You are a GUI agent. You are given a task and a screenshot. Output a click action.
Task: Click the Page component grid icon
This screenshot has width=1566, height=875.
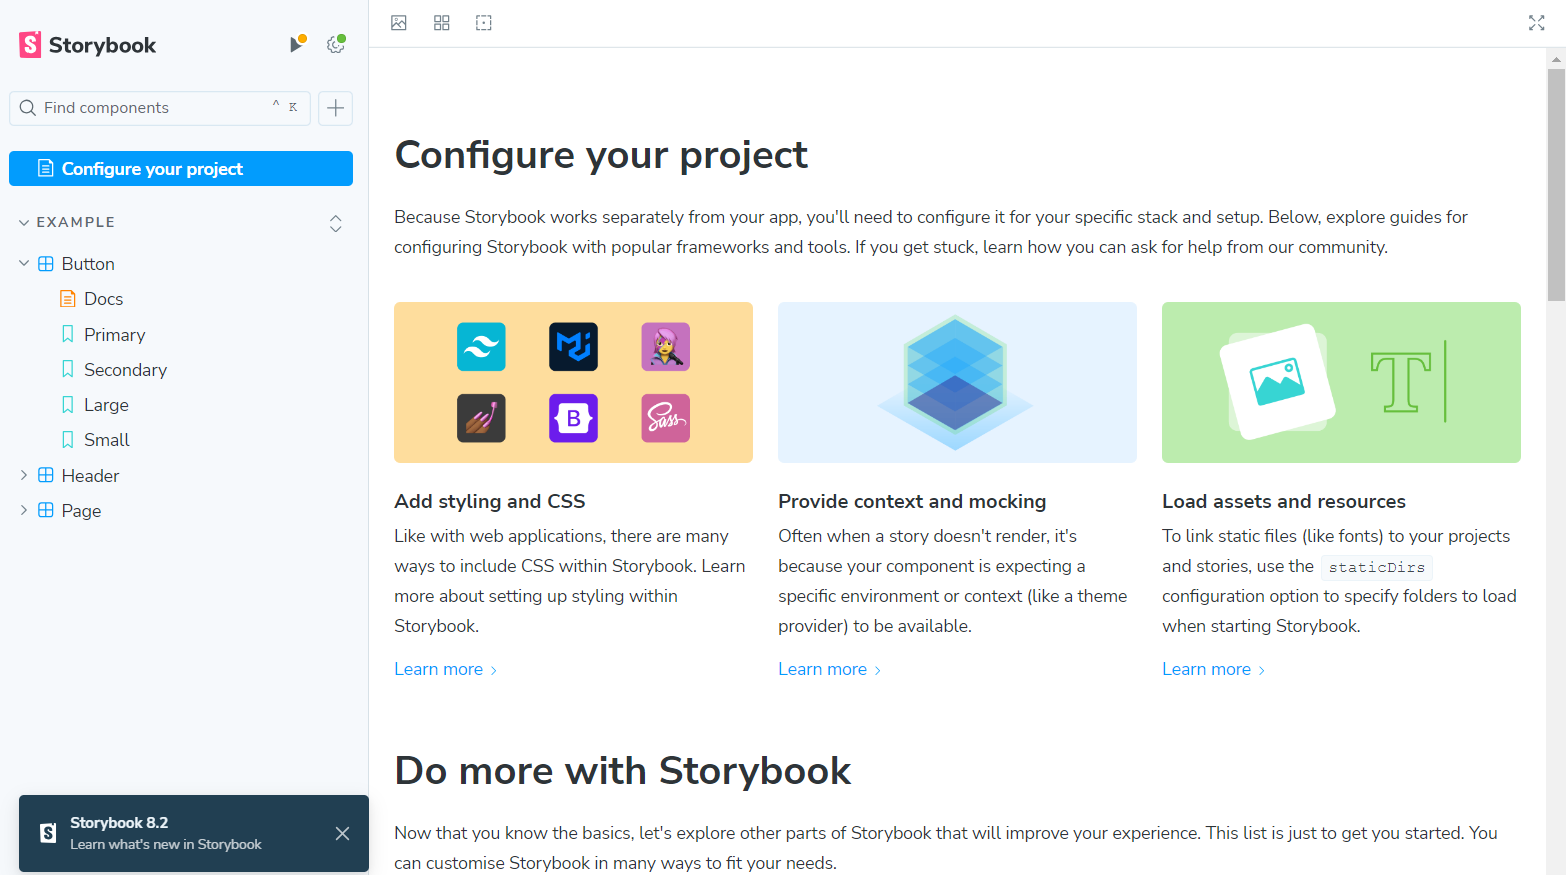click(x=46, y=511)
